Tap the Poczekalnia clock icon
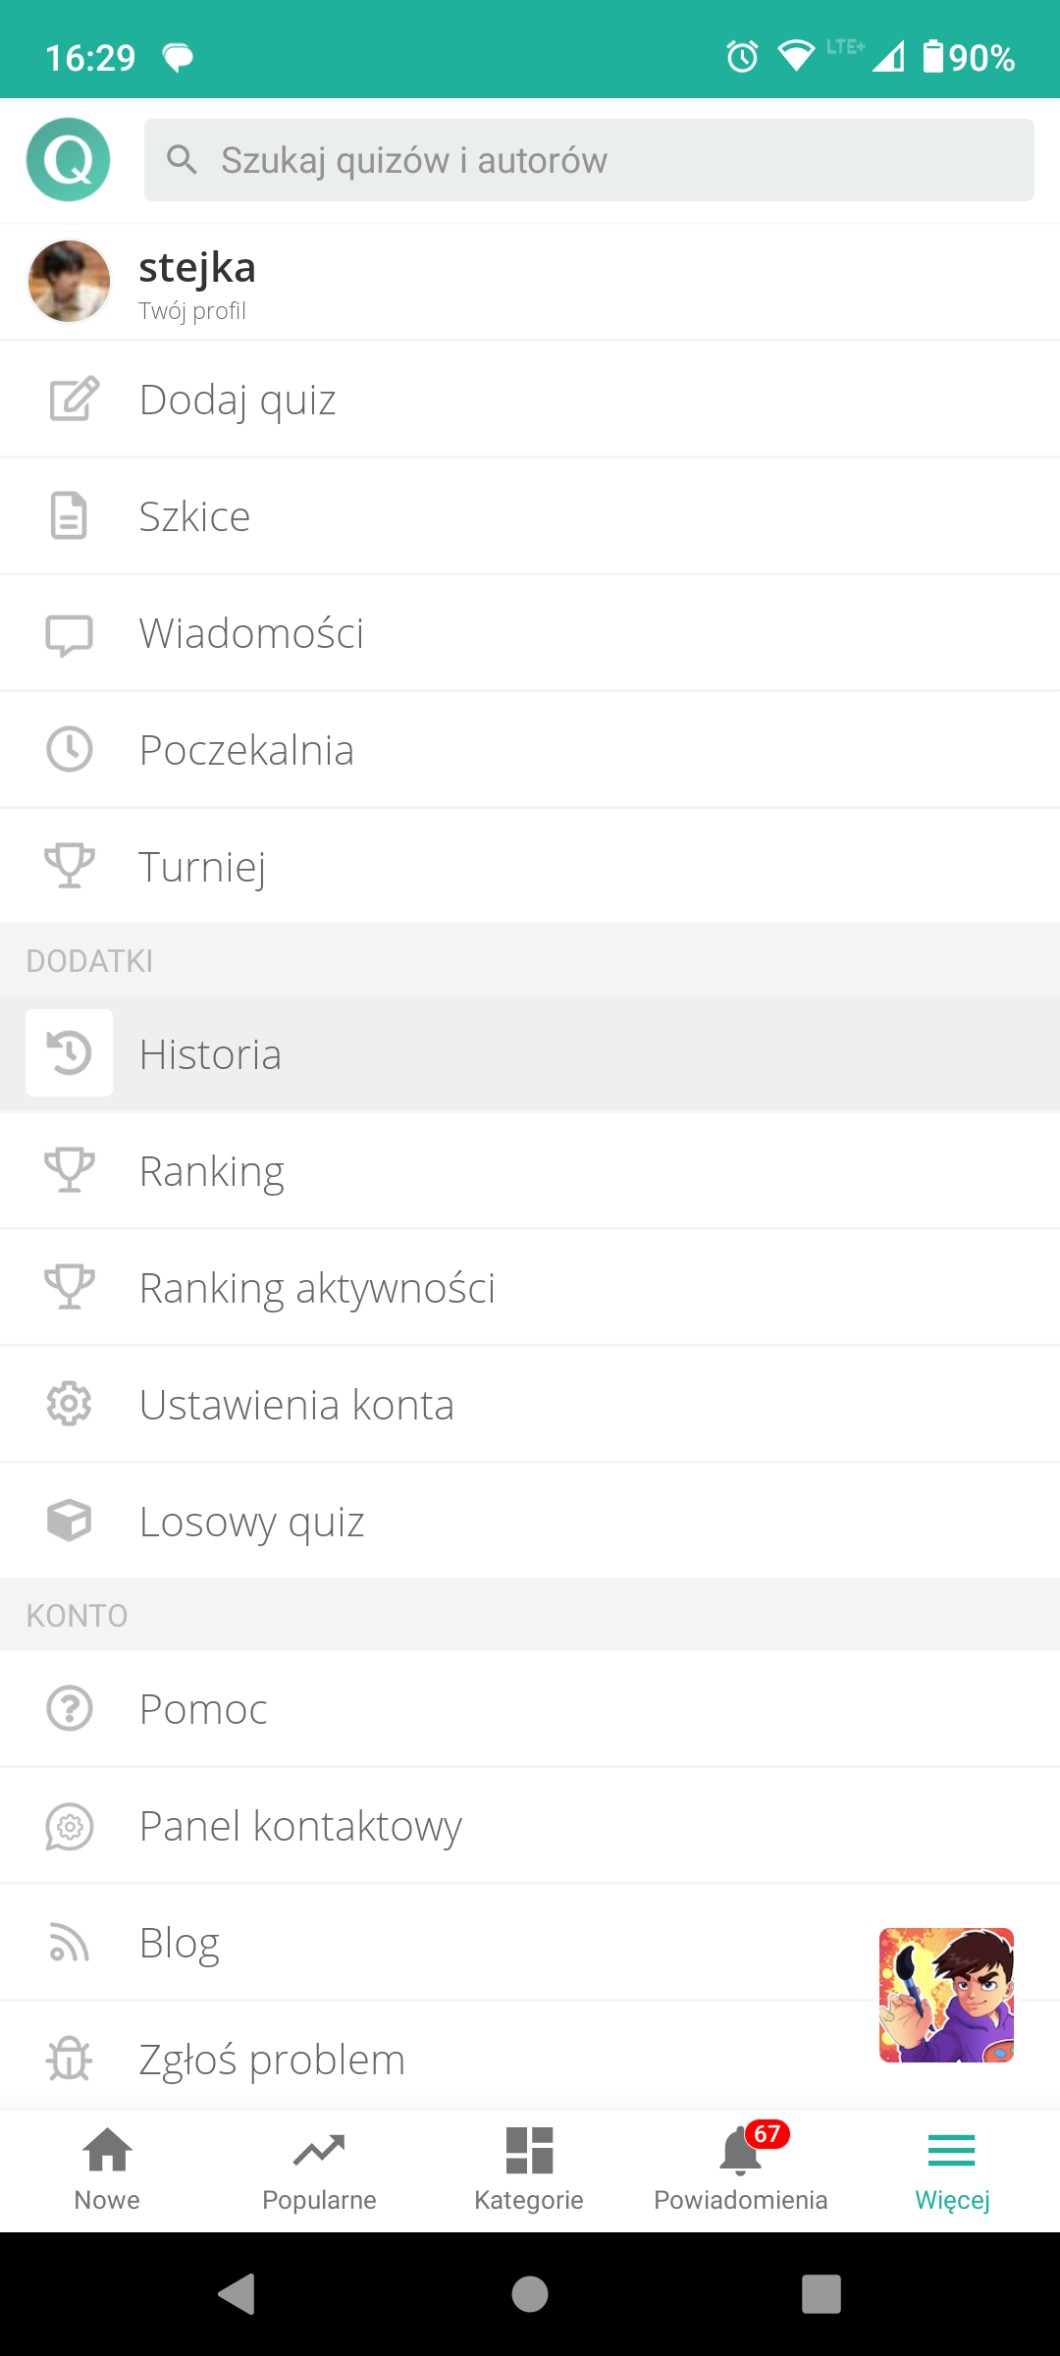Screen dimensions: 1060x2356 pyautogui.click(x=69, y=750)
